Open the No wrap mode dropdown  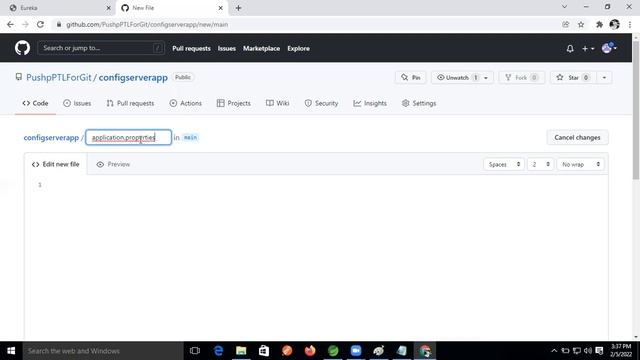580,164
